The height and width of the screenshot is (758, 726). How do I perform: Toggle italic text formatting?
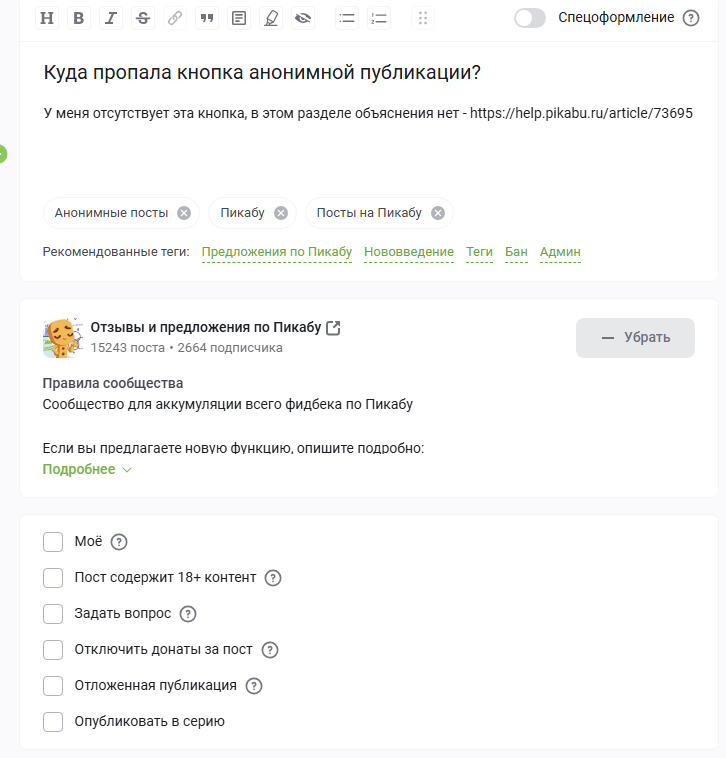[111, 18]
